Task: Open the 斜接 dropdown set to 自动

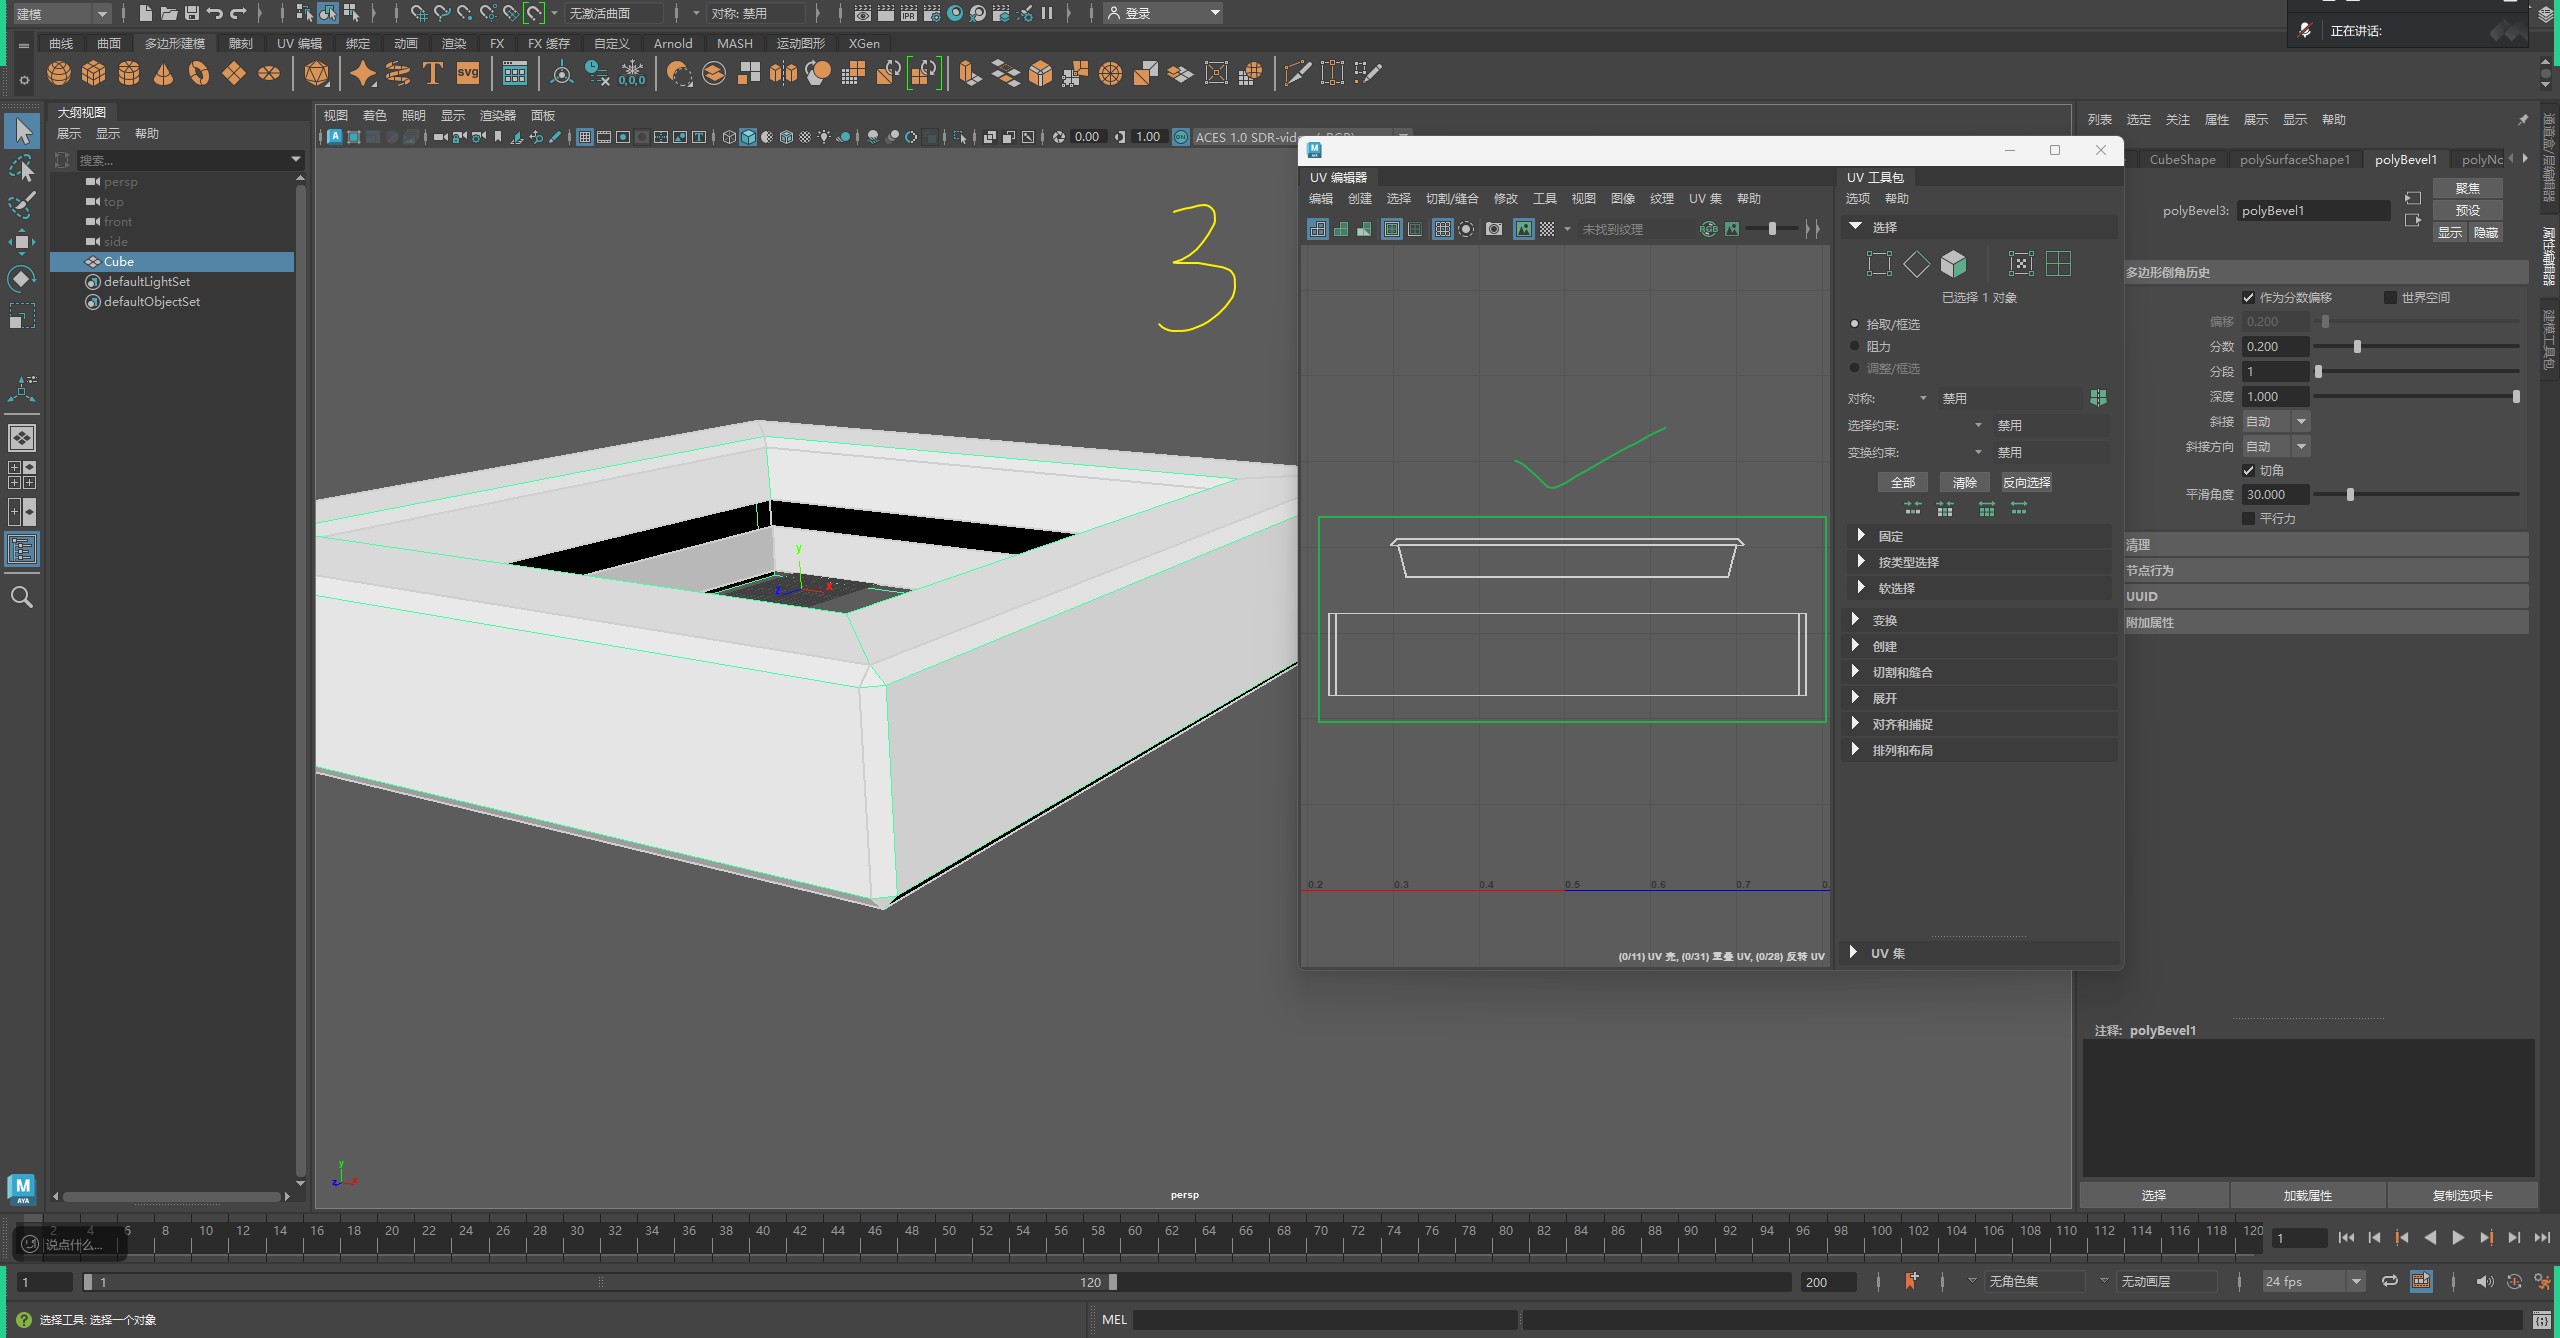Action: (x=2276, y=422)
